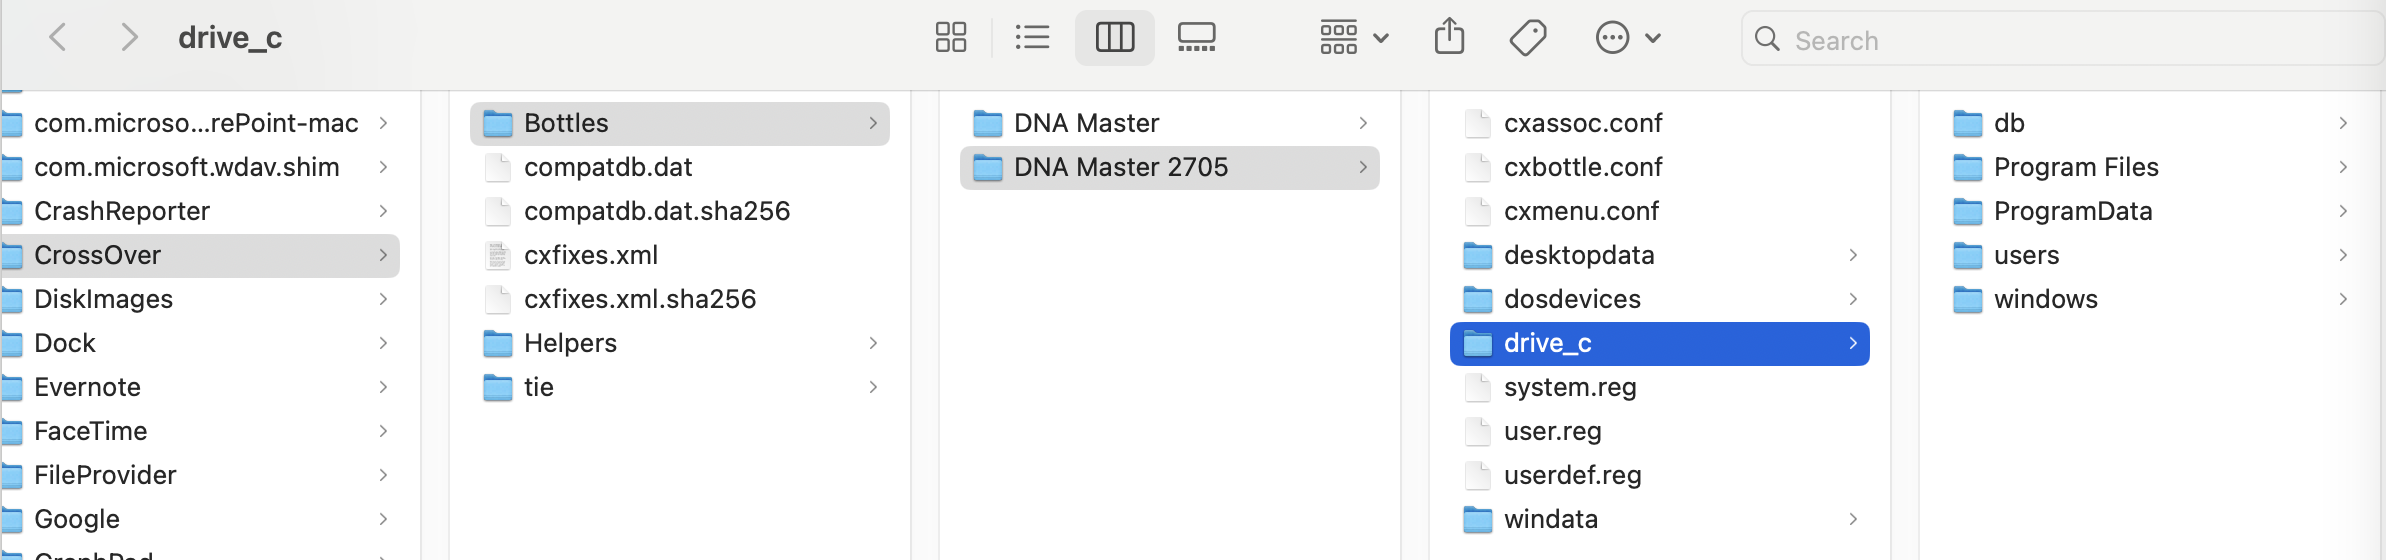
Task: Open the windows folder
Action: click(x=2045, y=299)
